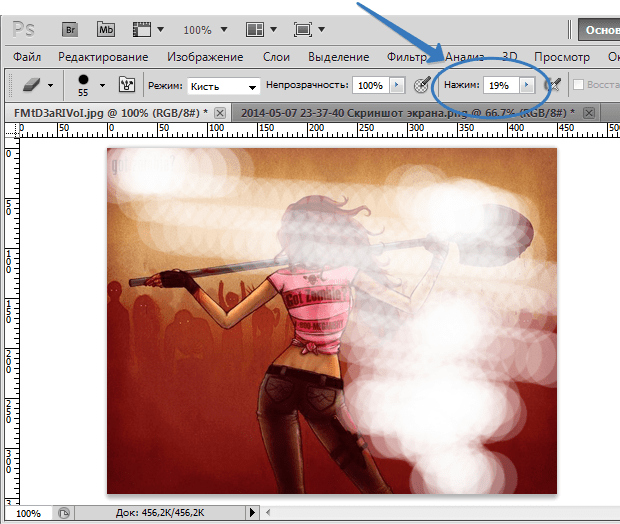The image size is (620, 524).
Task: Launch Adobe Bridge via Br icon
Action: tap(70, 30)
